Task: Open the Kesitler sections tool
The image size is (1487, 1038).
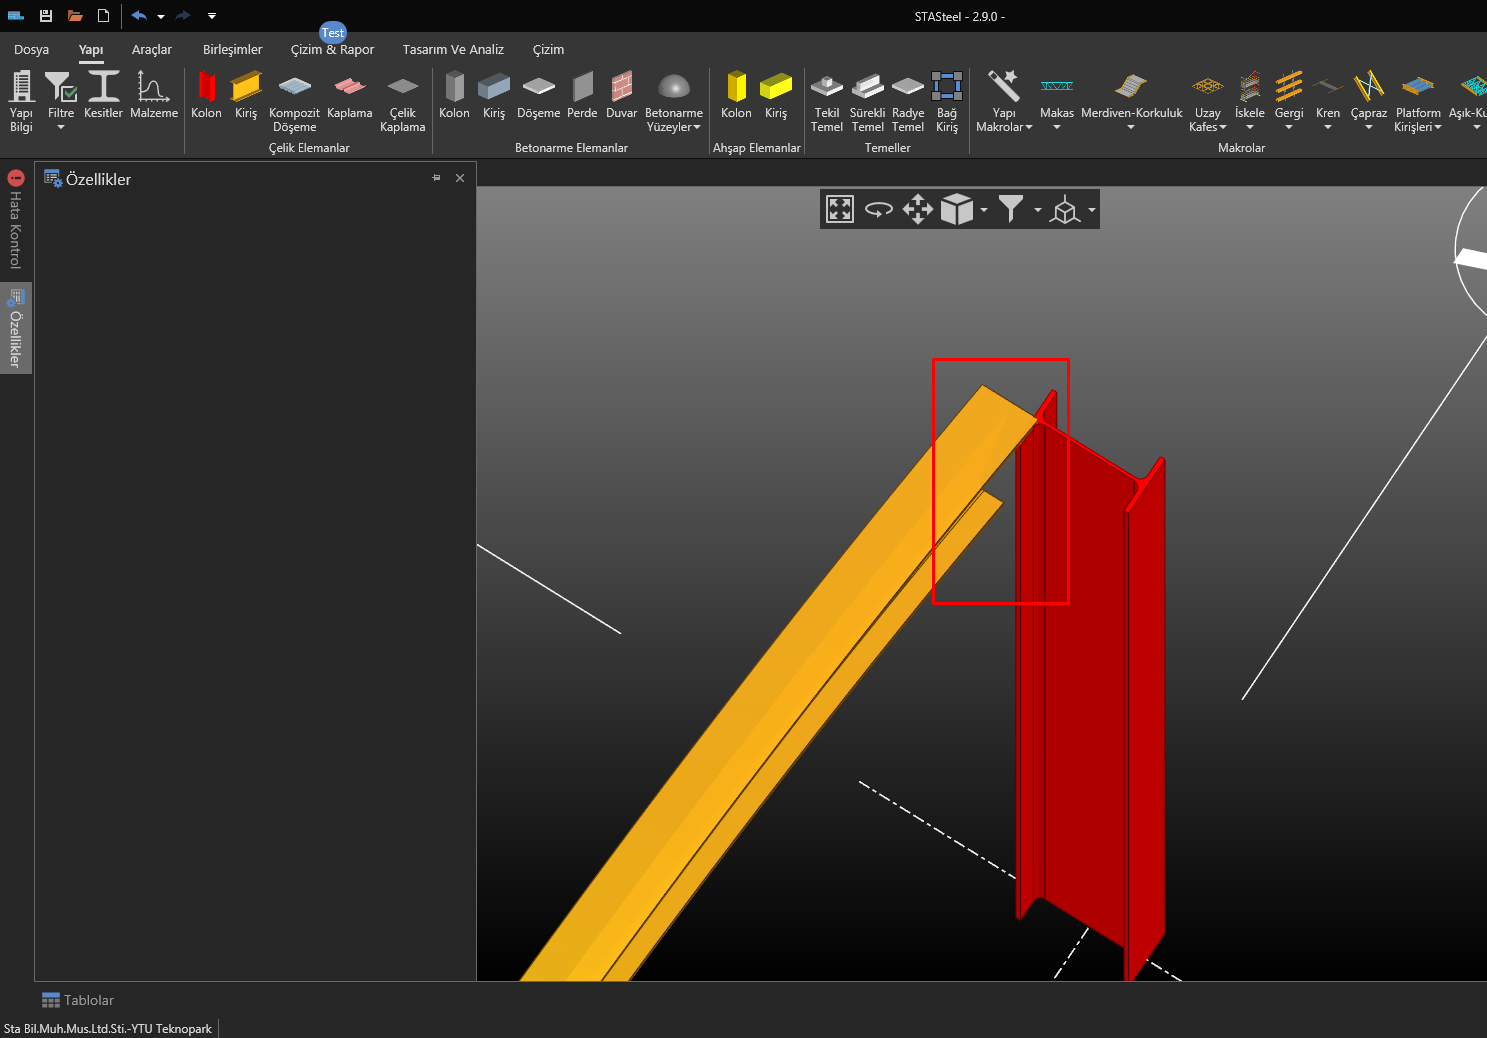Action: [x=103, y=96]
